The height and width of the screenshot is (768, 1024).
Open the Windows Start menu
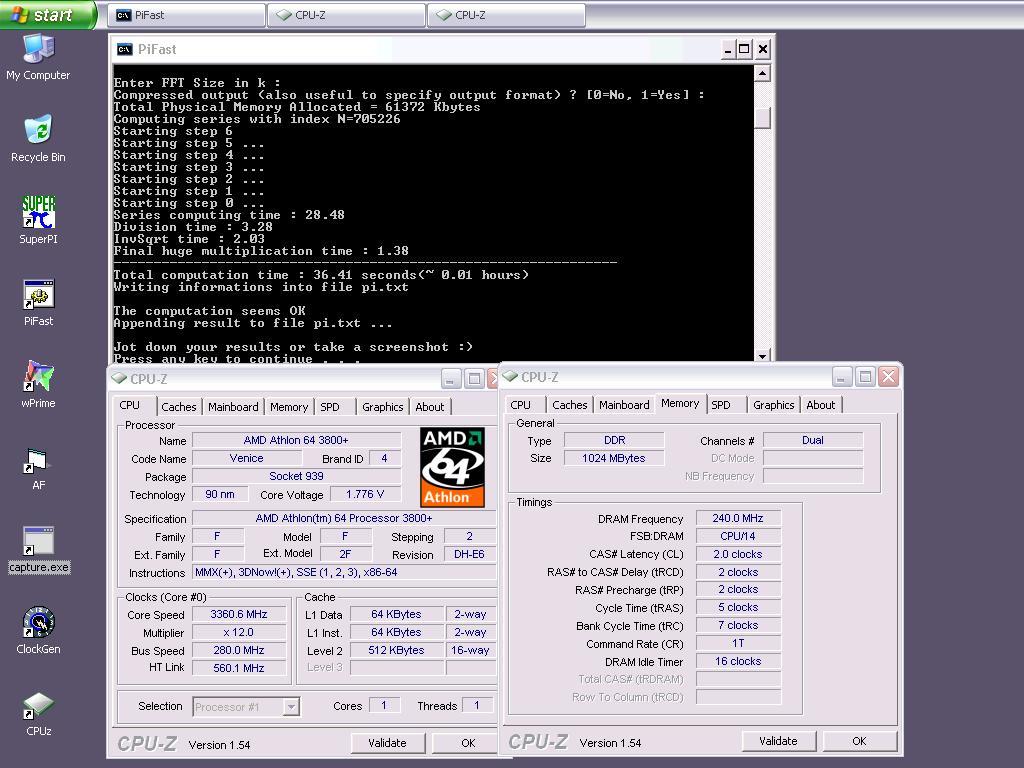click(47, 14)
